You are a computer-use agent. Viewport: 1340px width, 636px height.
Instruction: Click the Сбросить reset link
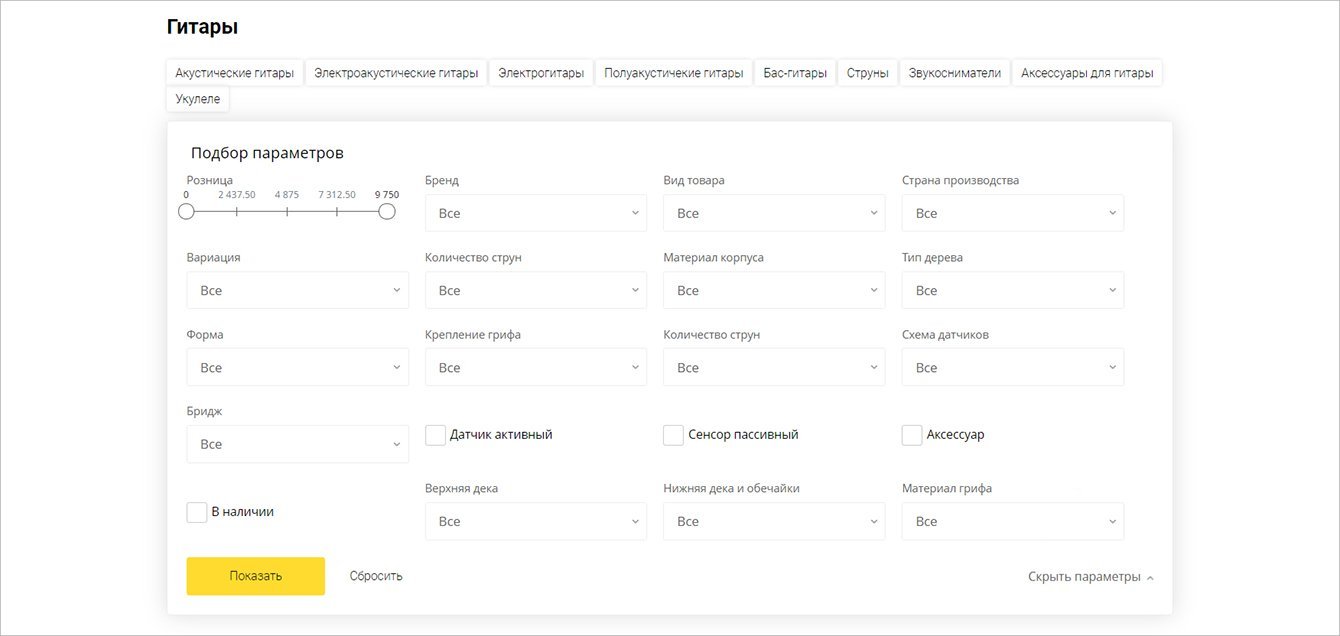(376, 576)
